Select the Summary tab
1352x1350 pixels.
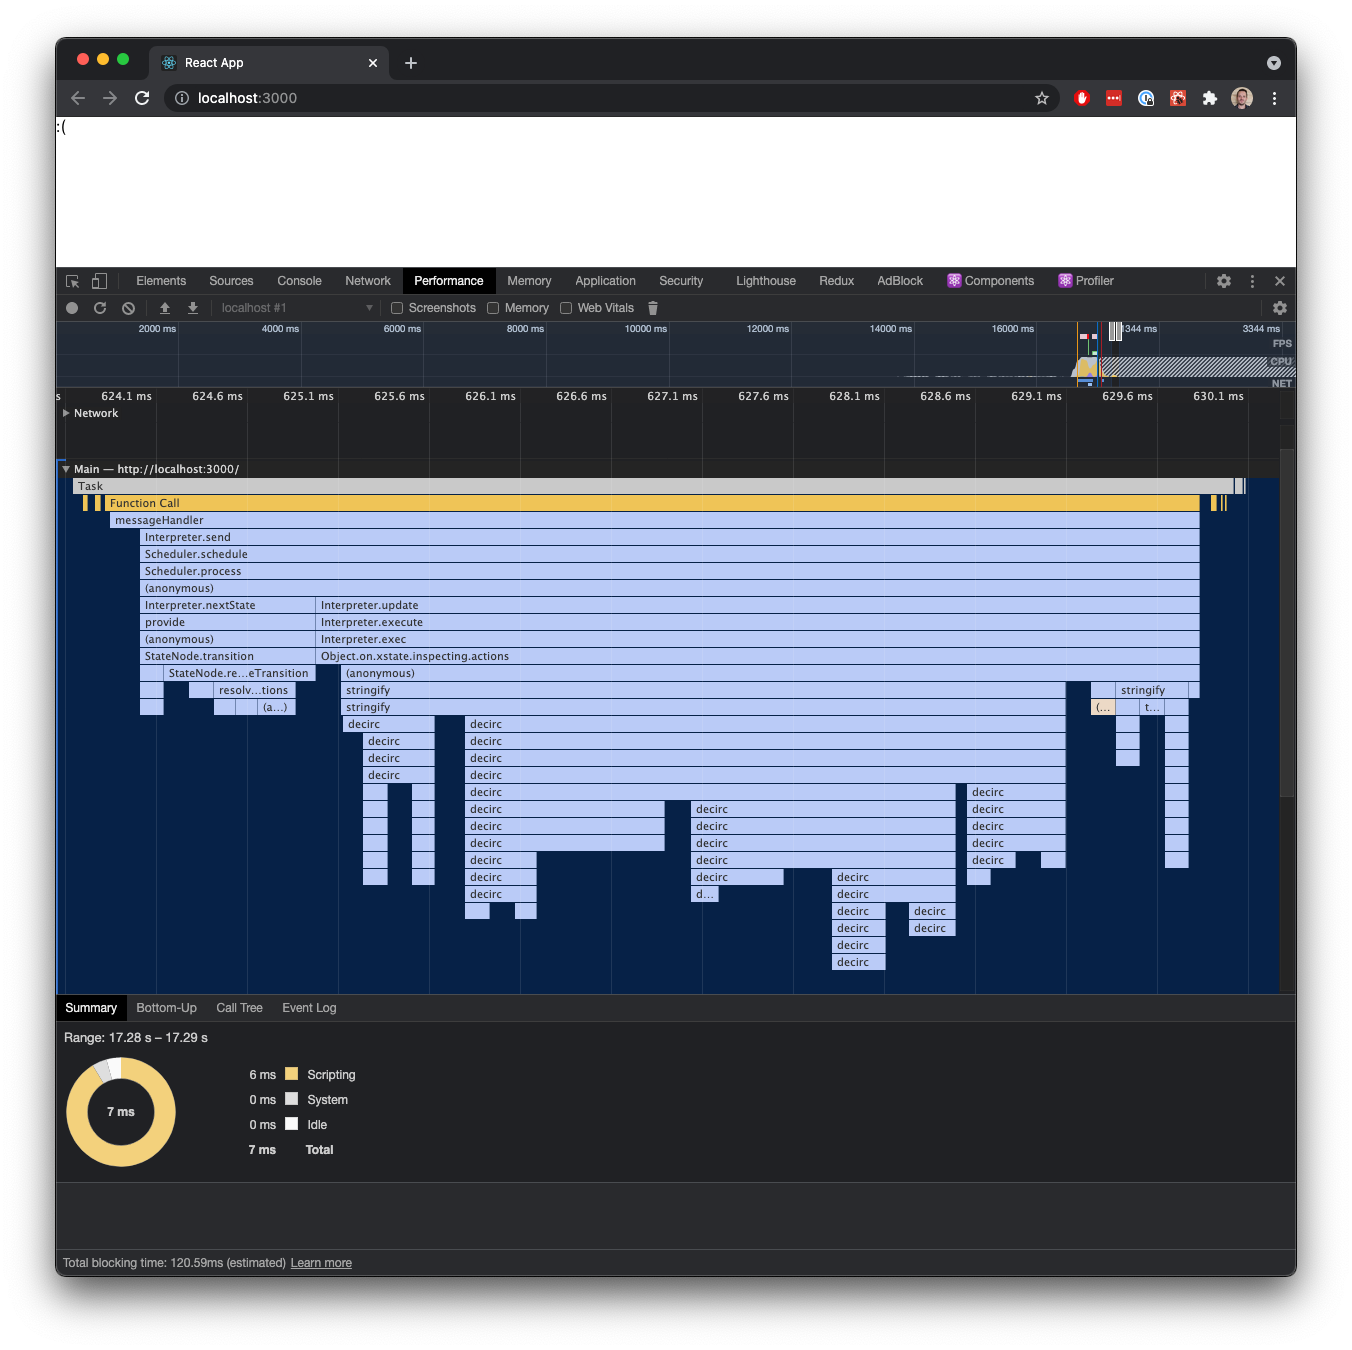pos(91,1008)
